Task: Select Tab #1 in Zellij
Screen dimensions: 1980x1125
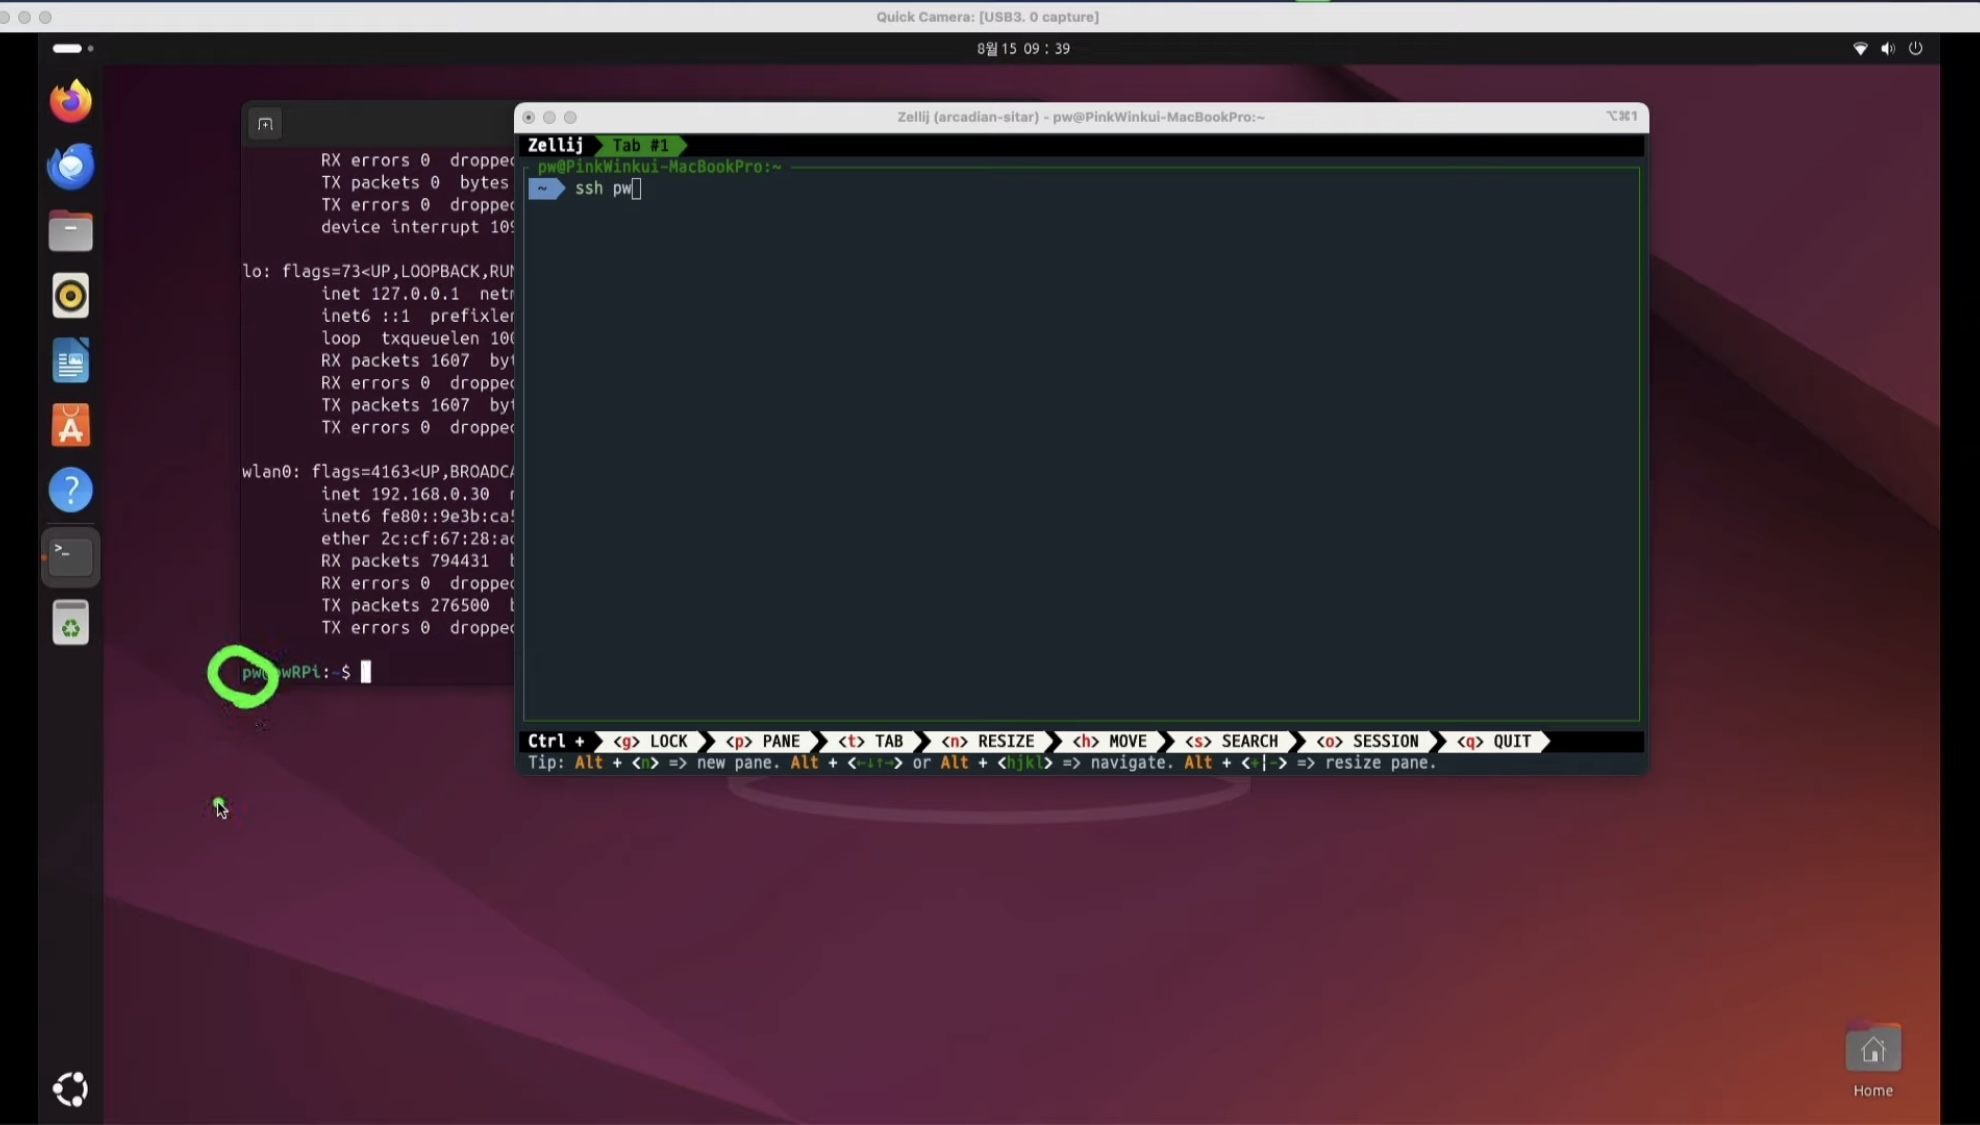Action: click(640, 146)
